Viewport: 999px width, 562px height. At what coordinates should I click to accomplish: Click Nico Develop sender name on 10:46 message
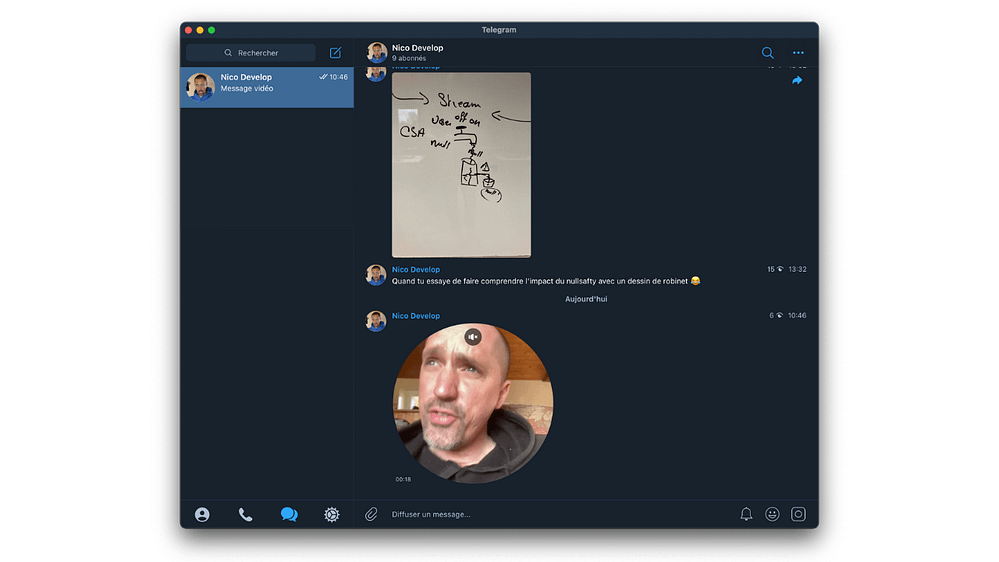click(x=415, y=315)
